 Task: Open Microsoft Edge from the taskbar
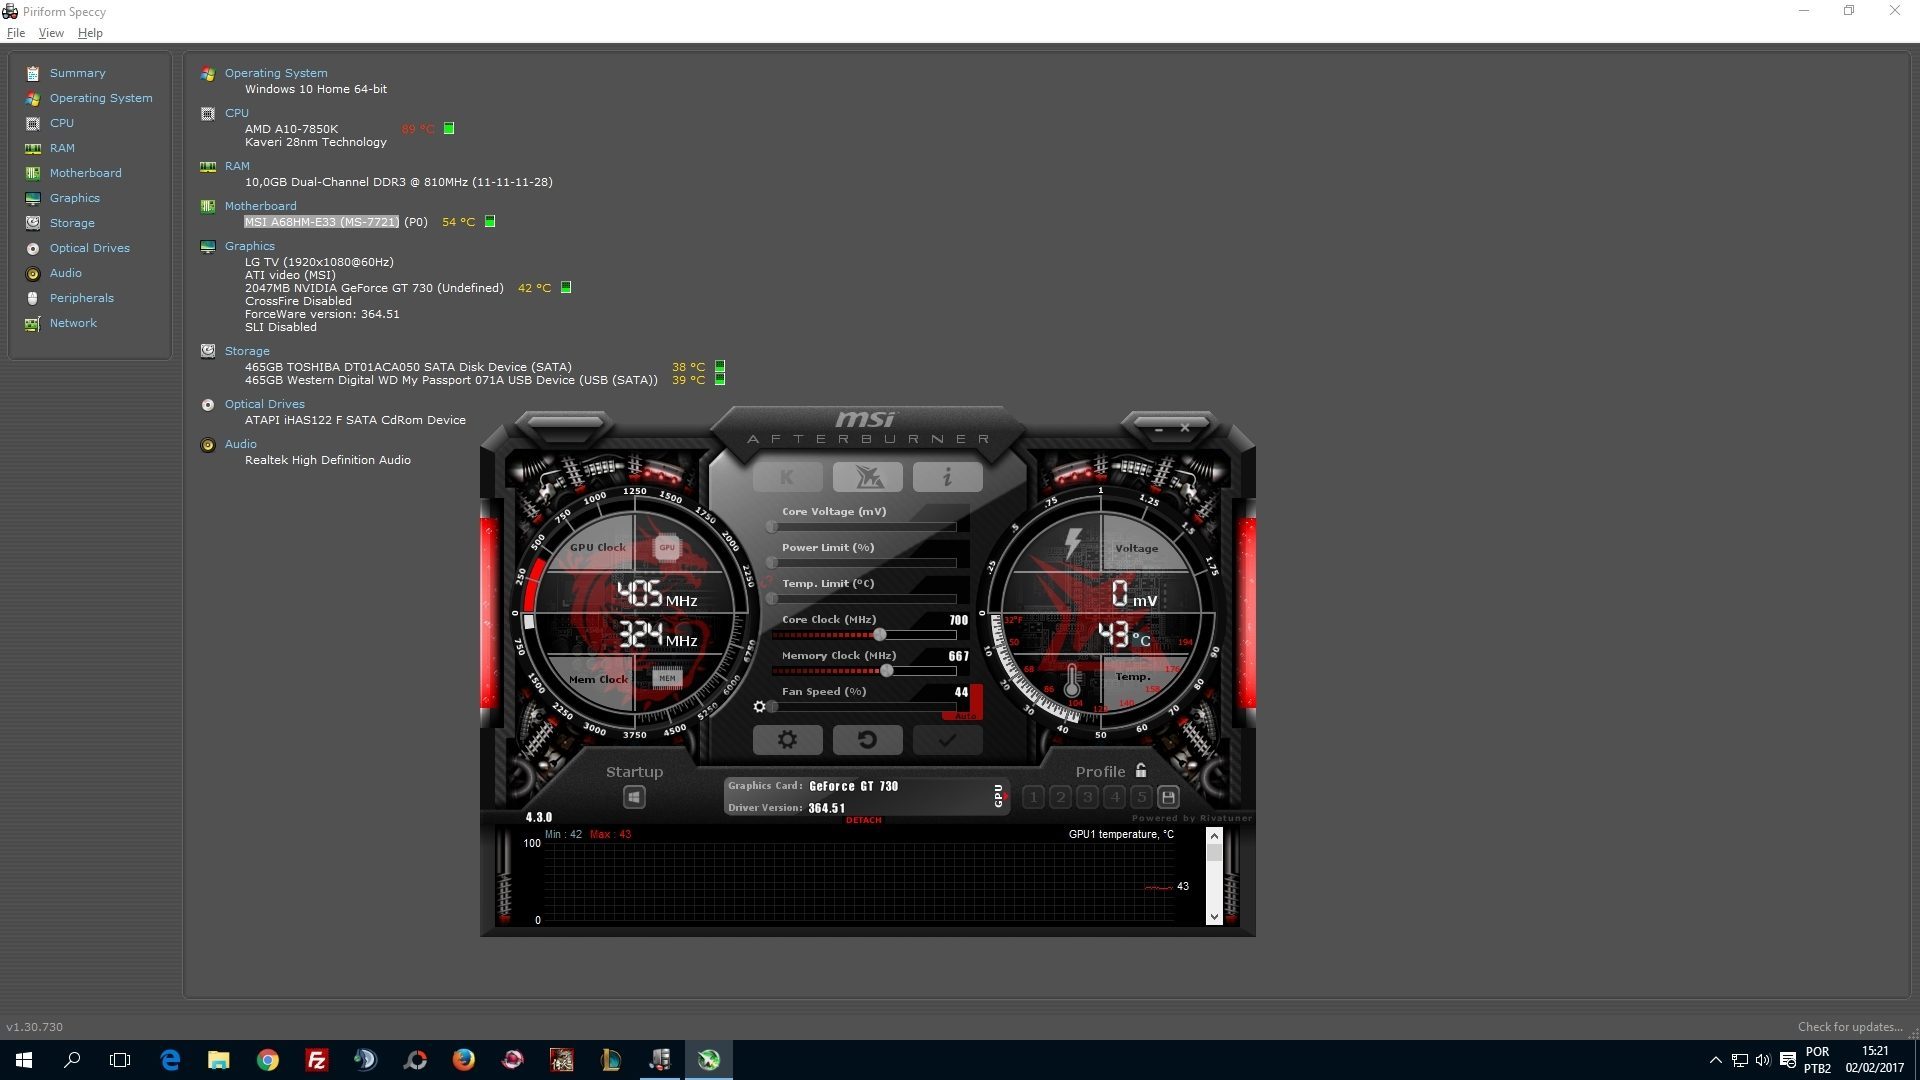coord(170,1060)
